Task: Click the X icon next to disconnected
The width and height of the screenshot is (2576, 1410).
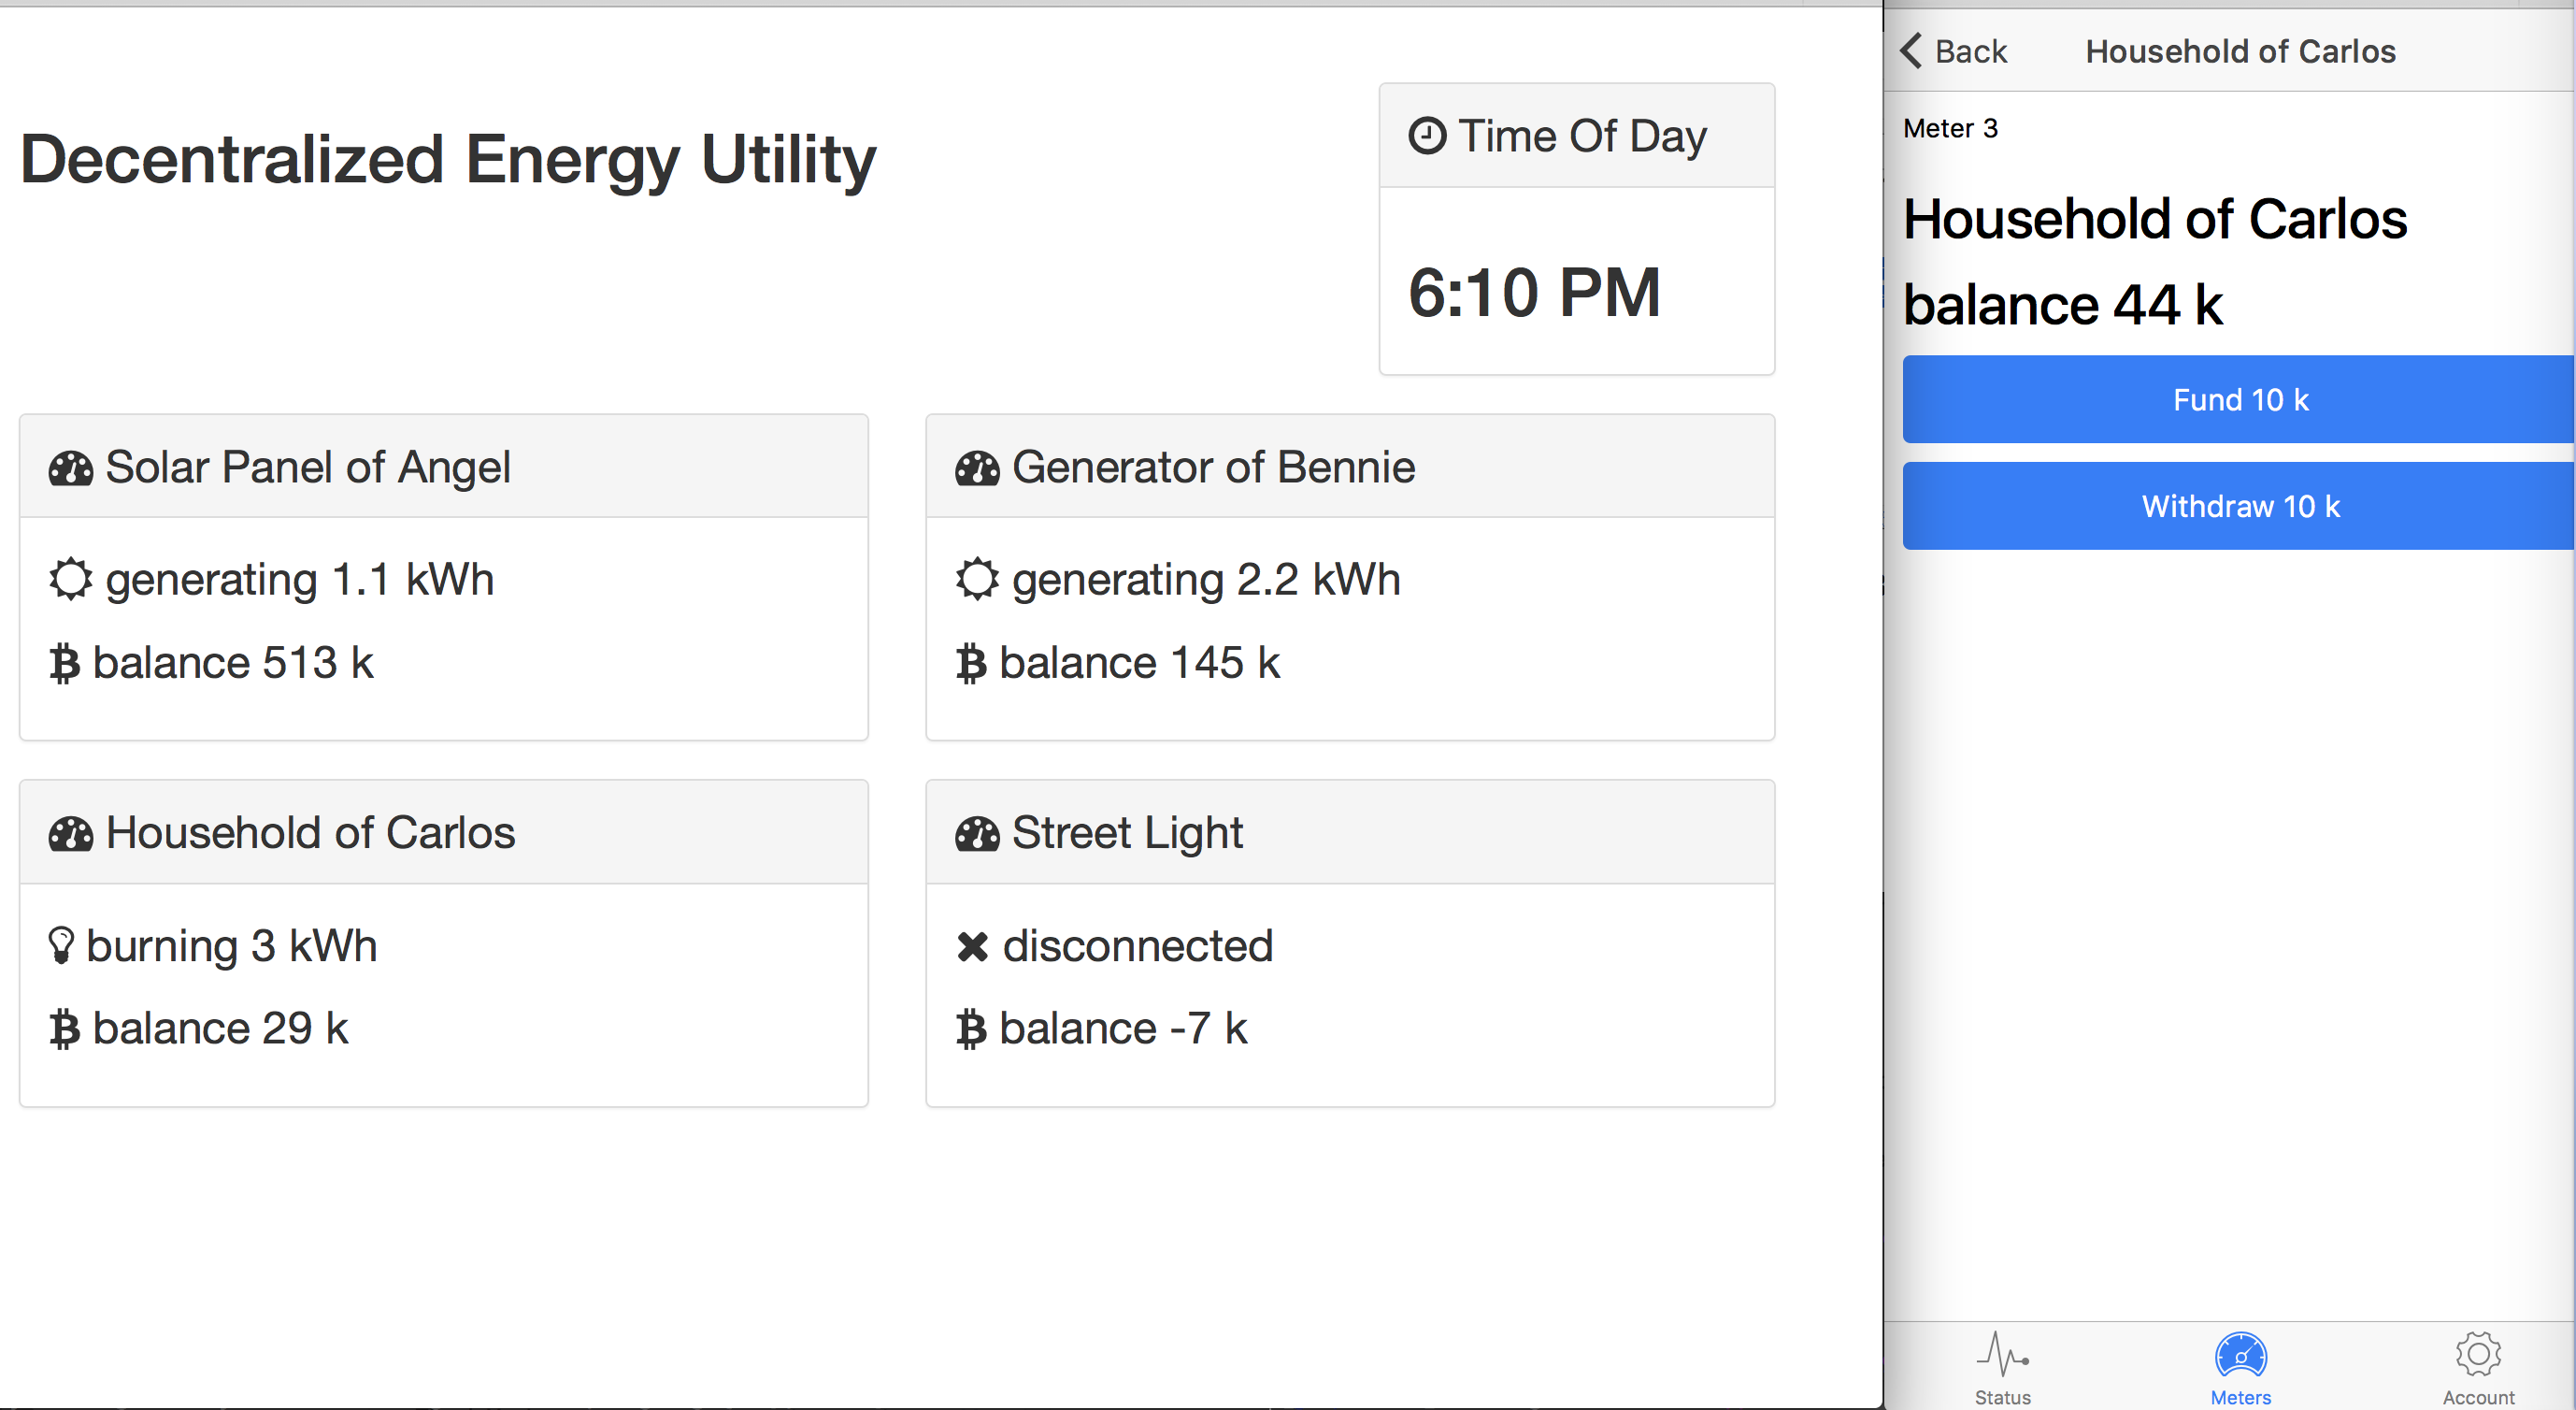Action: tap(972, 946)
